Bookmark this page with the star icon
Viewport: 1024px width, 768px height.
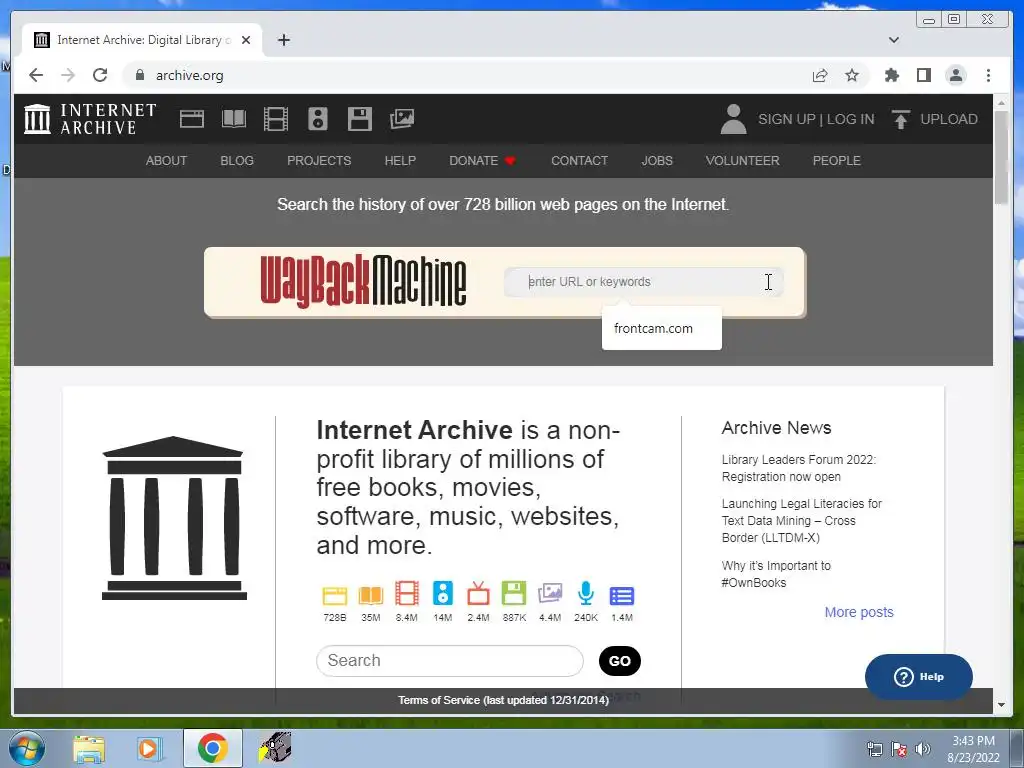point(852,75)
